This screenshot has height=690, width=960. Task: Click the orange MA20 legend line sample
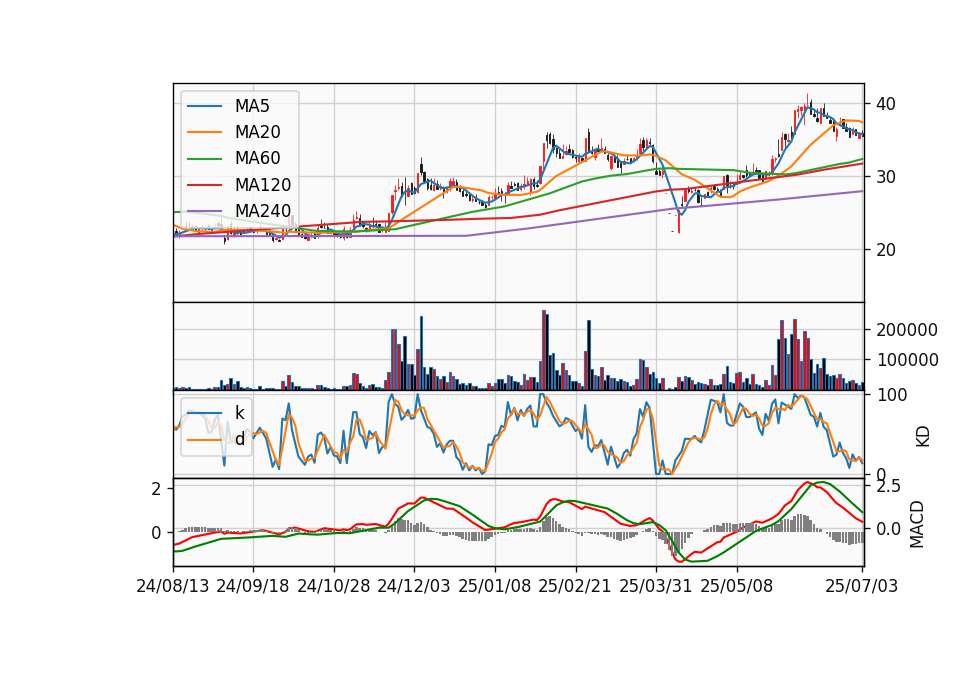204,132
